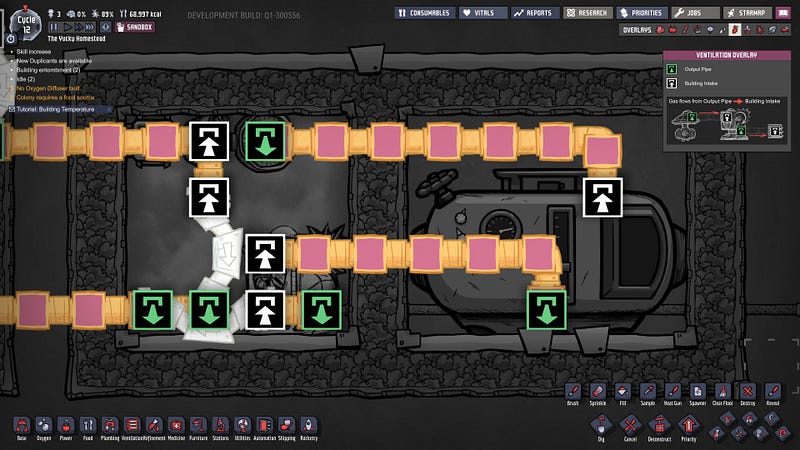Screen dimensions: 800x450
Task: Open the Shipping build category
Action: coord(286,425)
